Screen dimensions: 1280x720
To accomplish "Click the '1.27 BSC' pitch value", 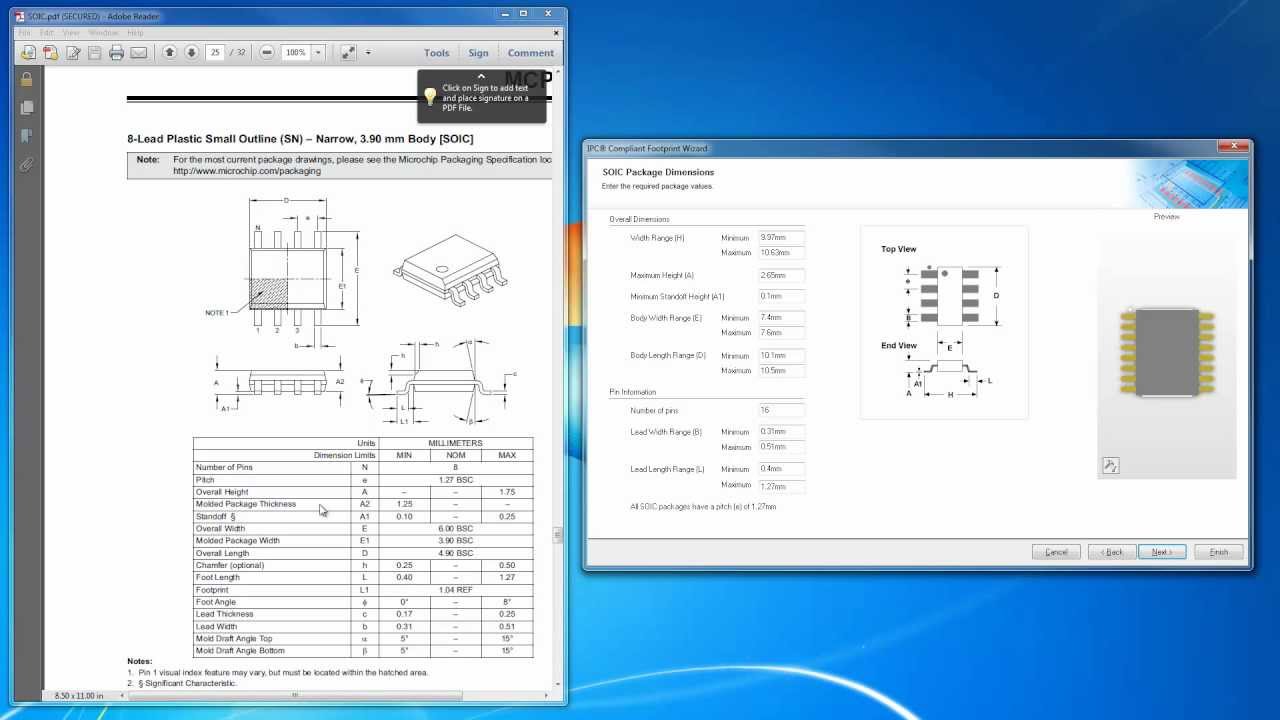I will pyautogui.click(x=455, y=480).
